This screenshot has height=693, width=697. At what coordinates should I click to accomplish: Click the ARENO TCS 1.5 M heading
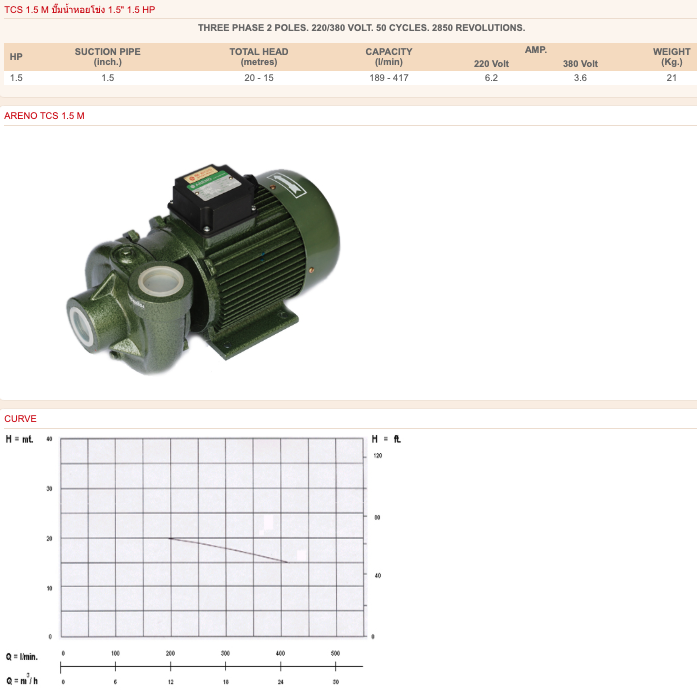pos(44,116)
